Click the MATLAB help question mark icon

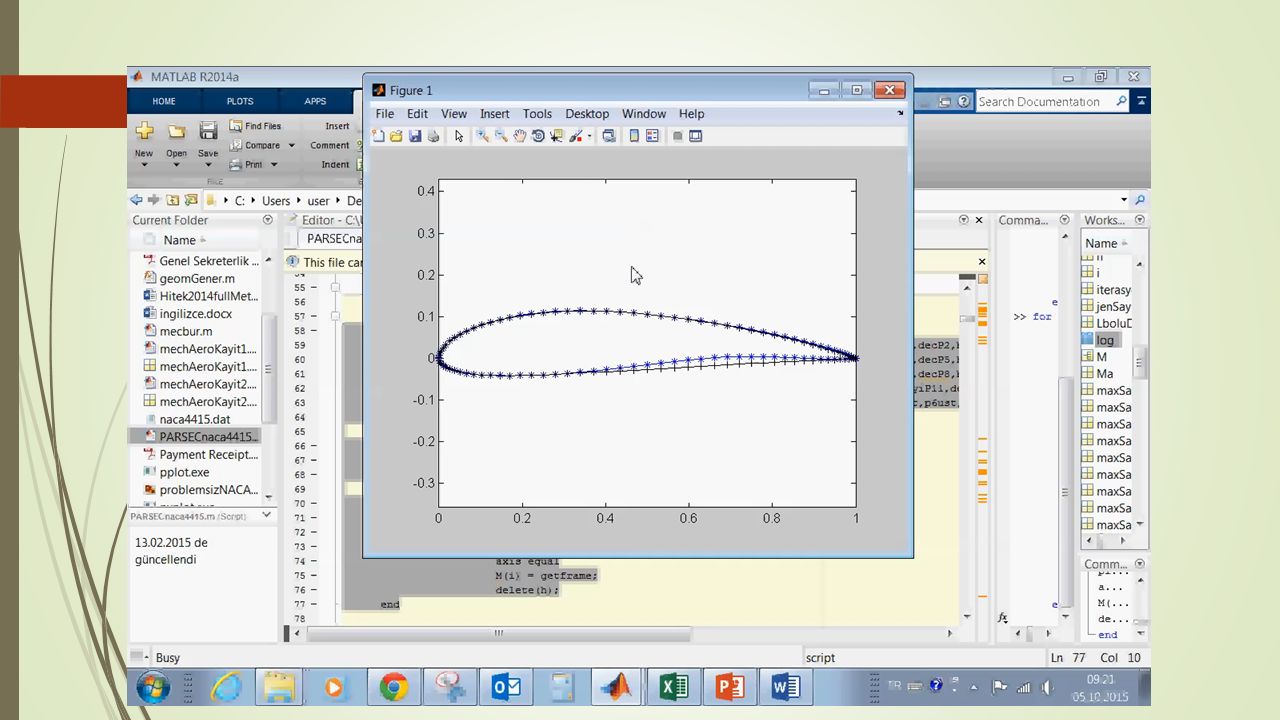(963, 101)
